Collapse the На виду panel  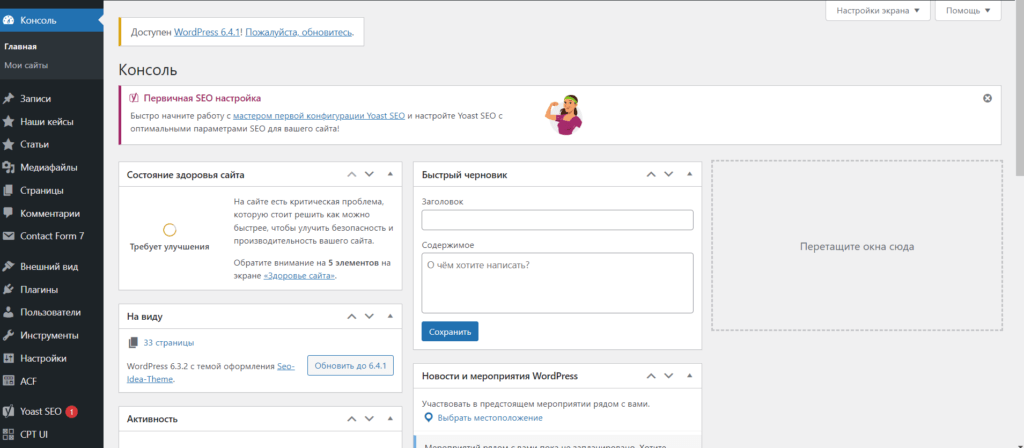click(x=390, y=316)
